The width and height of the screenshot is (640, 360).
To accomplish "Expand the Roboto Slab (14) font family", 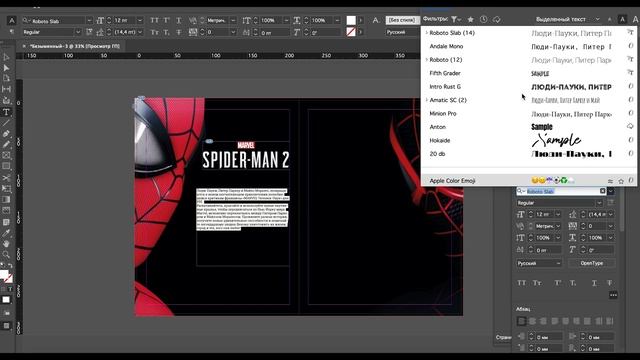I will pyautogui.click(x=427, y=33).
